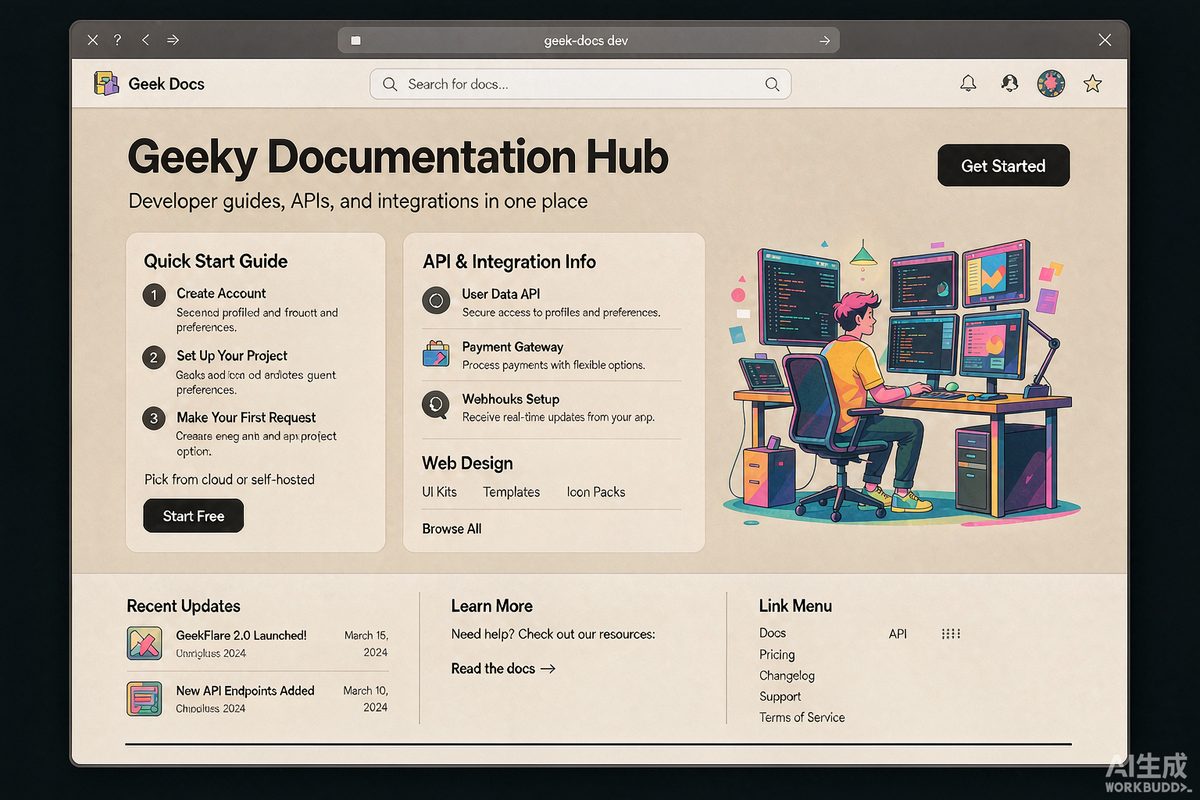Image resolution: width=1200 pixels, height=800 pixels.
Task: Open the UI Kits link
Action: click(440, 492)
